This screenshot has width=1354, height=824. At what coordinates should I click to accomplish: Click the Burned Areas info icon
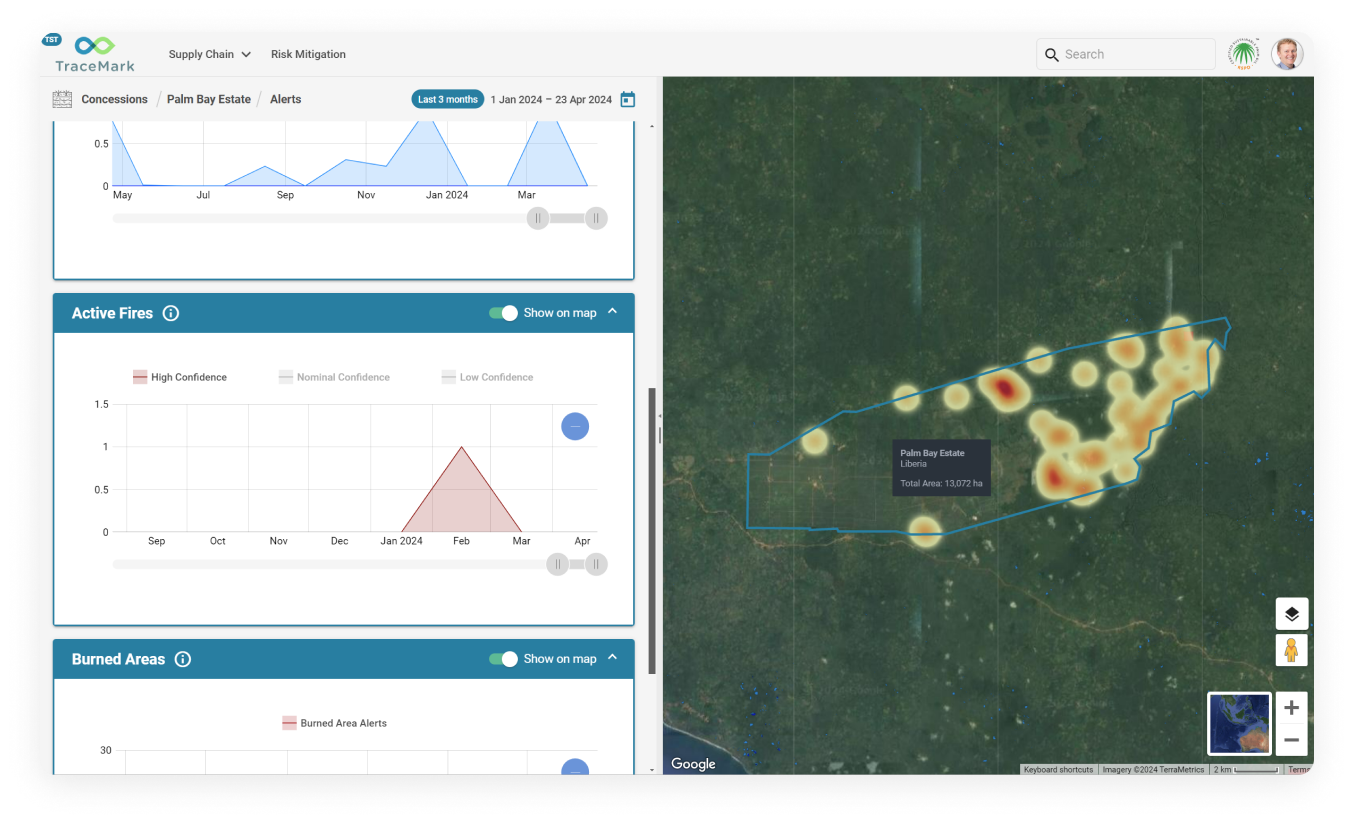click(183, 659)
